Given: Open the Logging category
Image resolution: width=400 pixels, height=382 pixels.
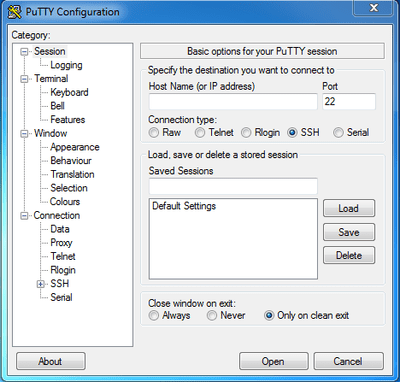Looking at the screenshot, I should tap(66, 65).
